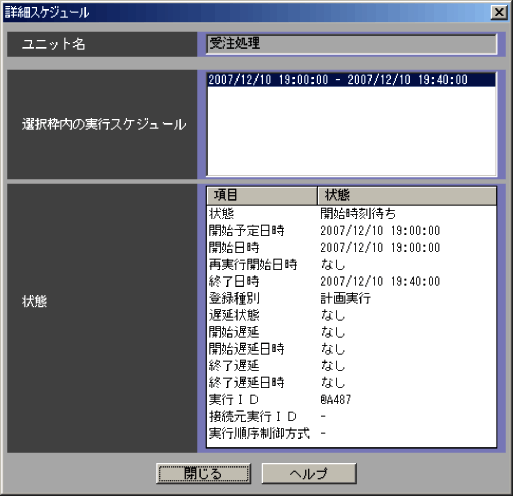
Task: Click the 項目 column header
Action: (262, 195)
